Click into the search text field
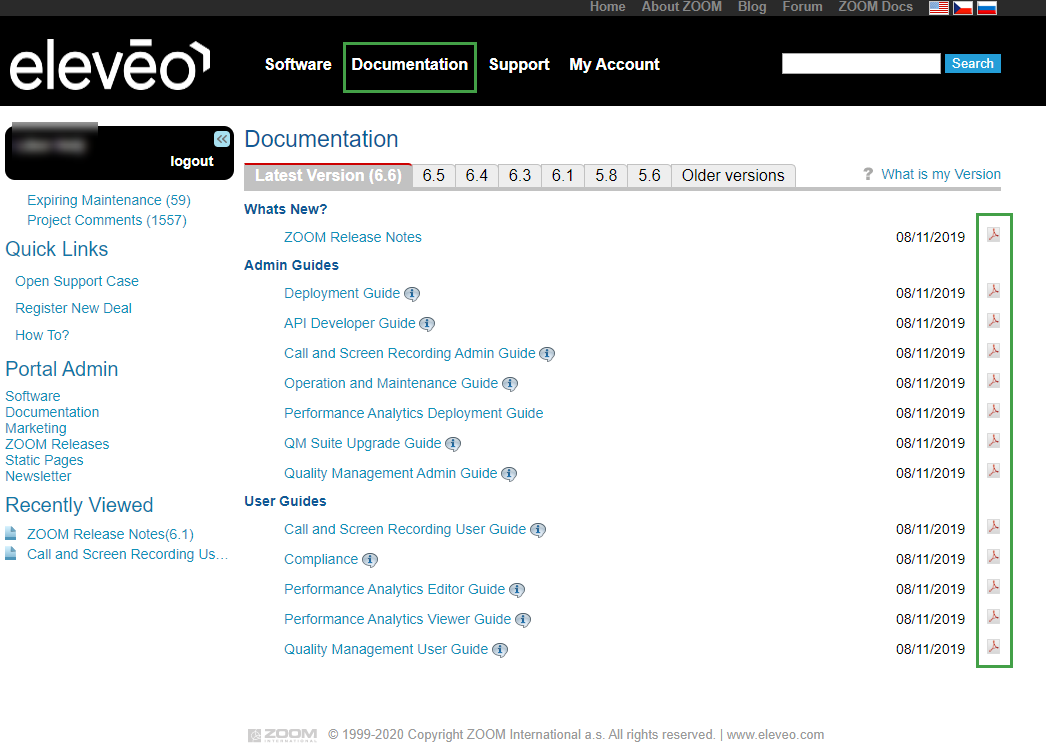Screen dimensions: 1046x756 click(861, 64)
